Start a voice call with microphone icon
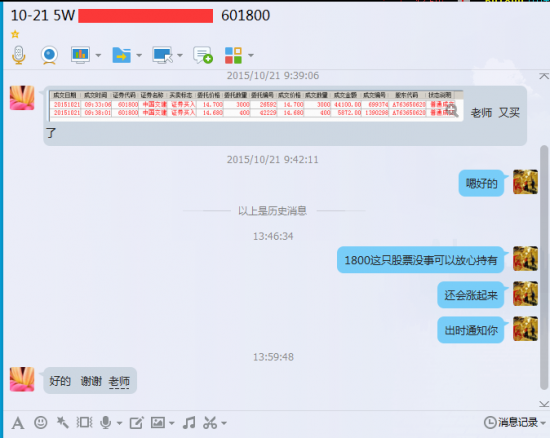Viewport: 550px width, 438px height. 19,55
